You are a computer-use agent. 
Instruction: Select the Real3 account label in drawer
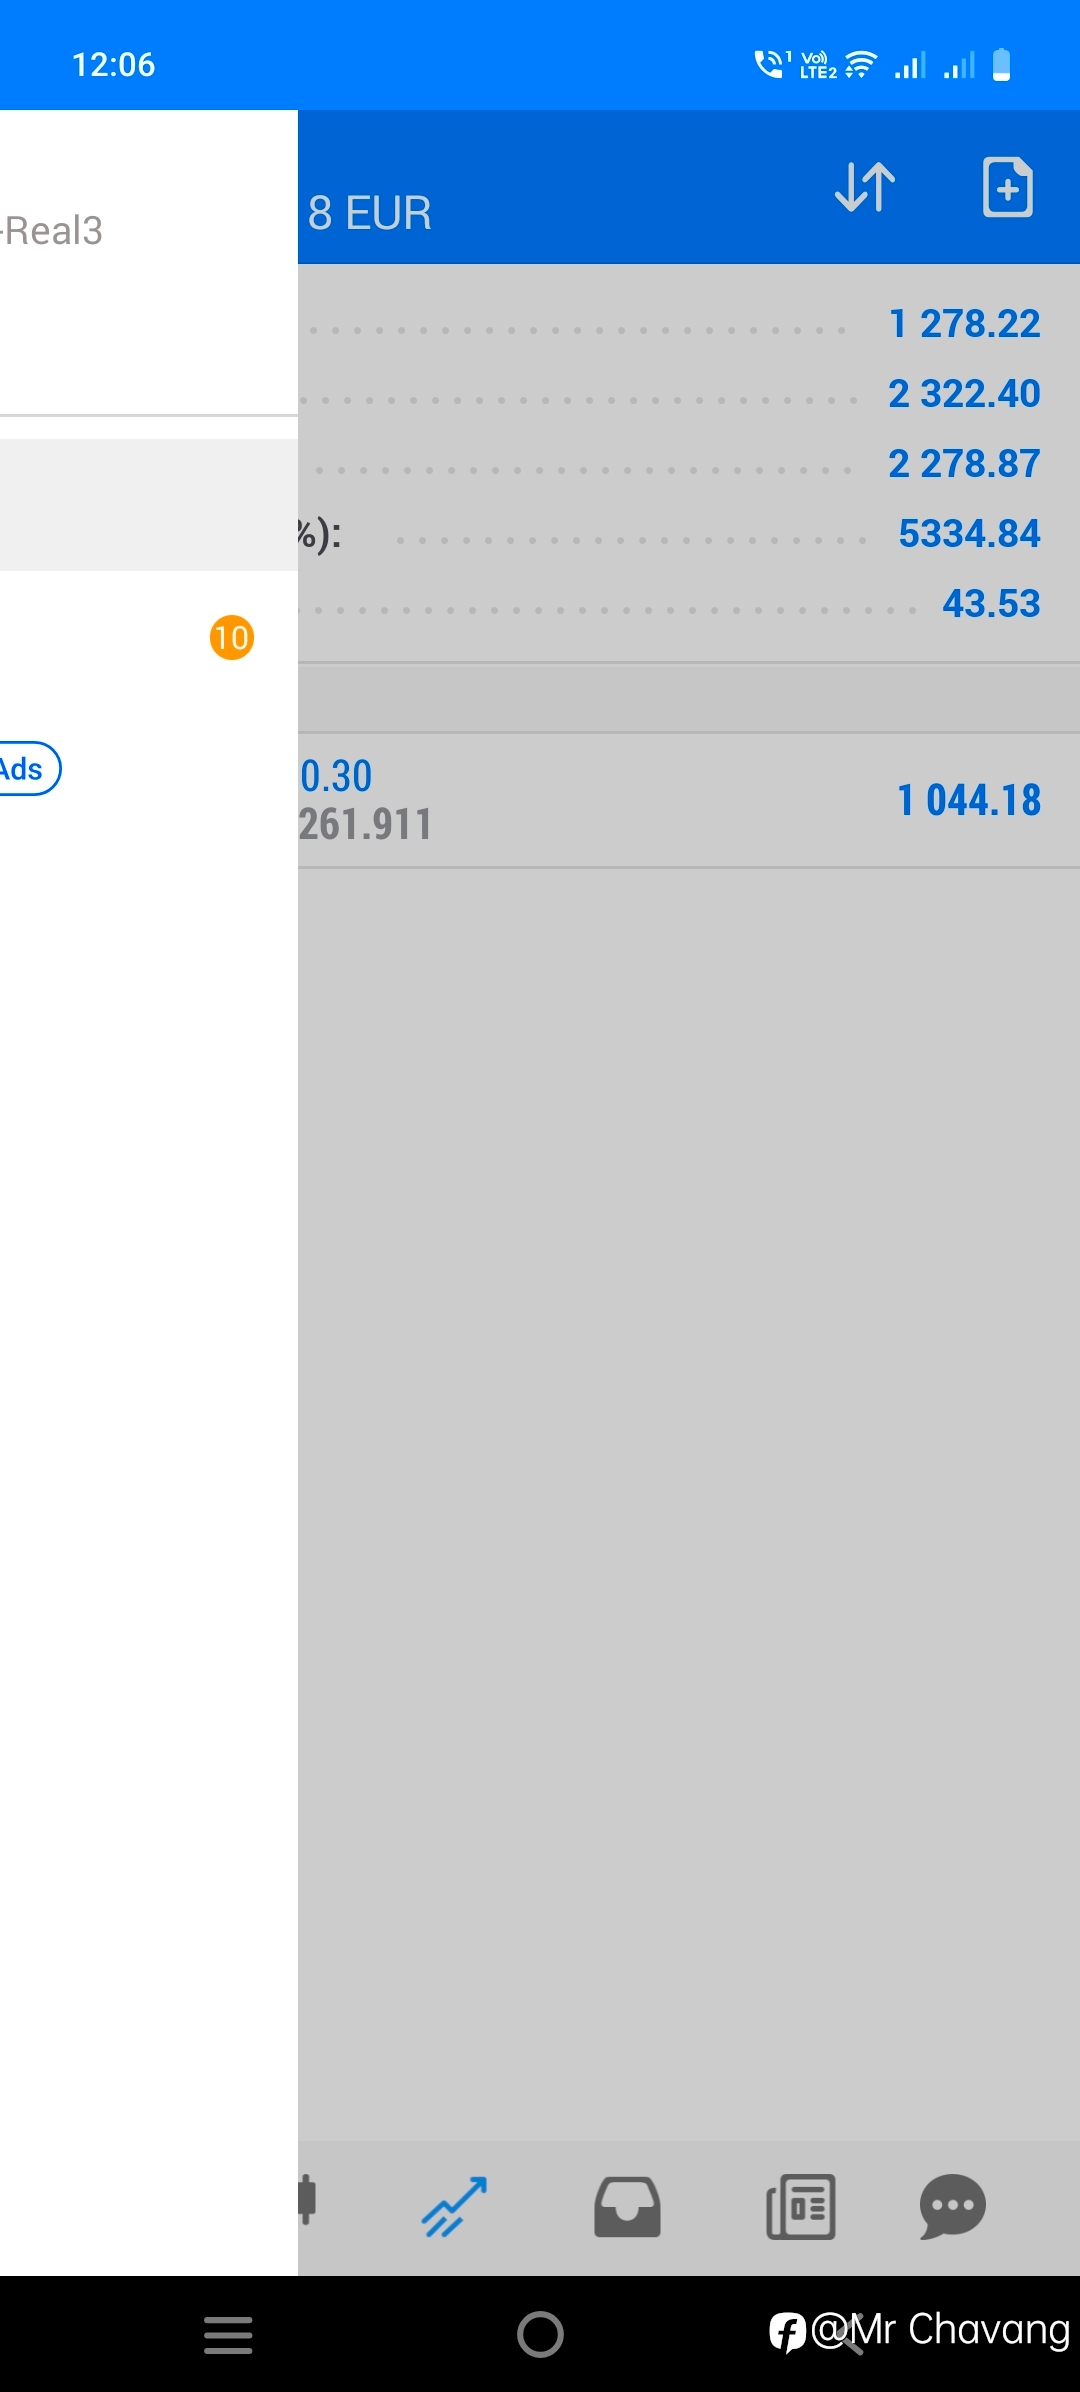pos(52,231)
